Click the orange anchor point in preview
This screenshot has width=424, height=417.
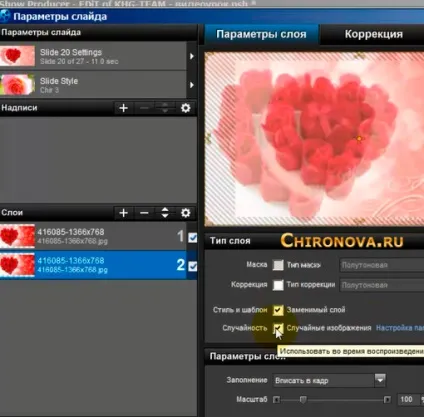[x=359, y=139]
